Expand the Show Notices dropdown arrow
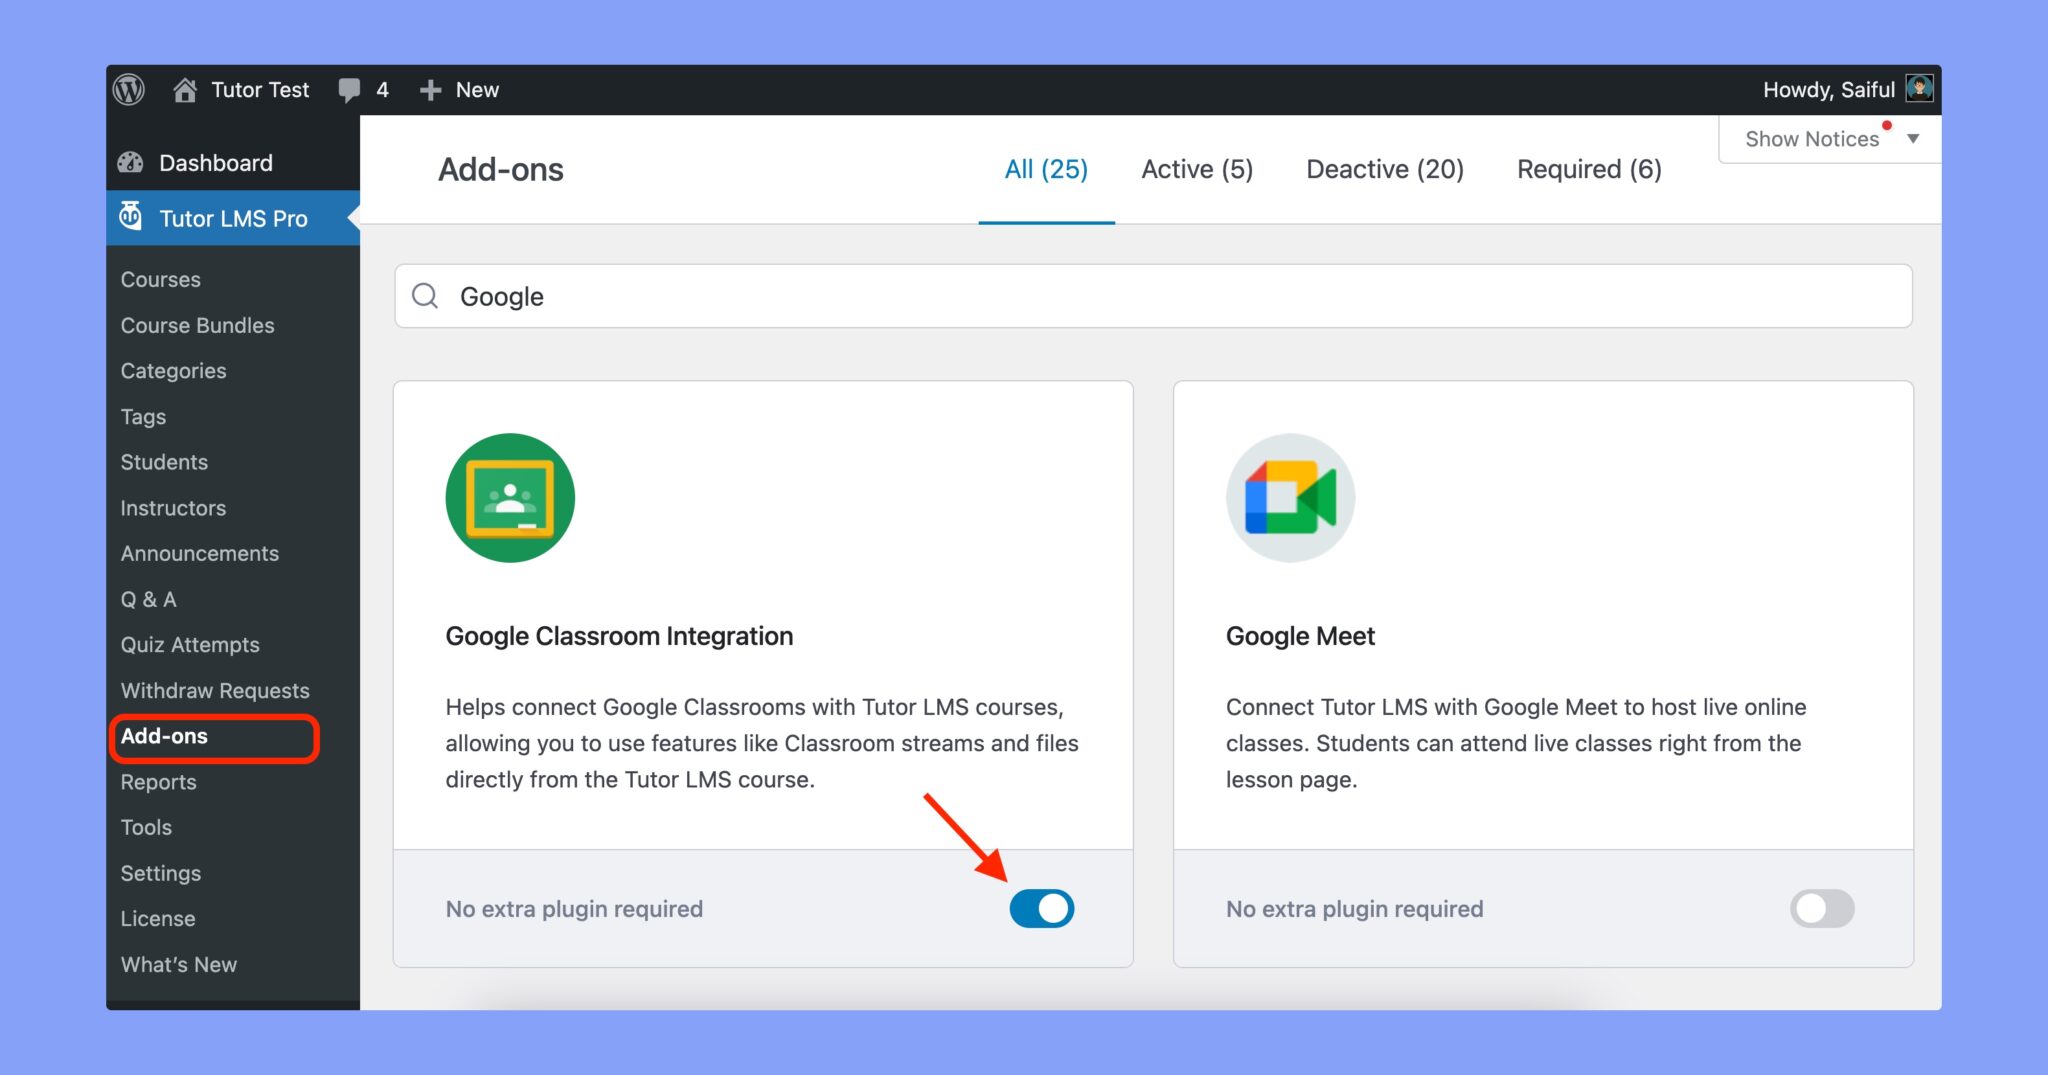The height and width of the screenshot is (1075, 2048). point(1912,138)
